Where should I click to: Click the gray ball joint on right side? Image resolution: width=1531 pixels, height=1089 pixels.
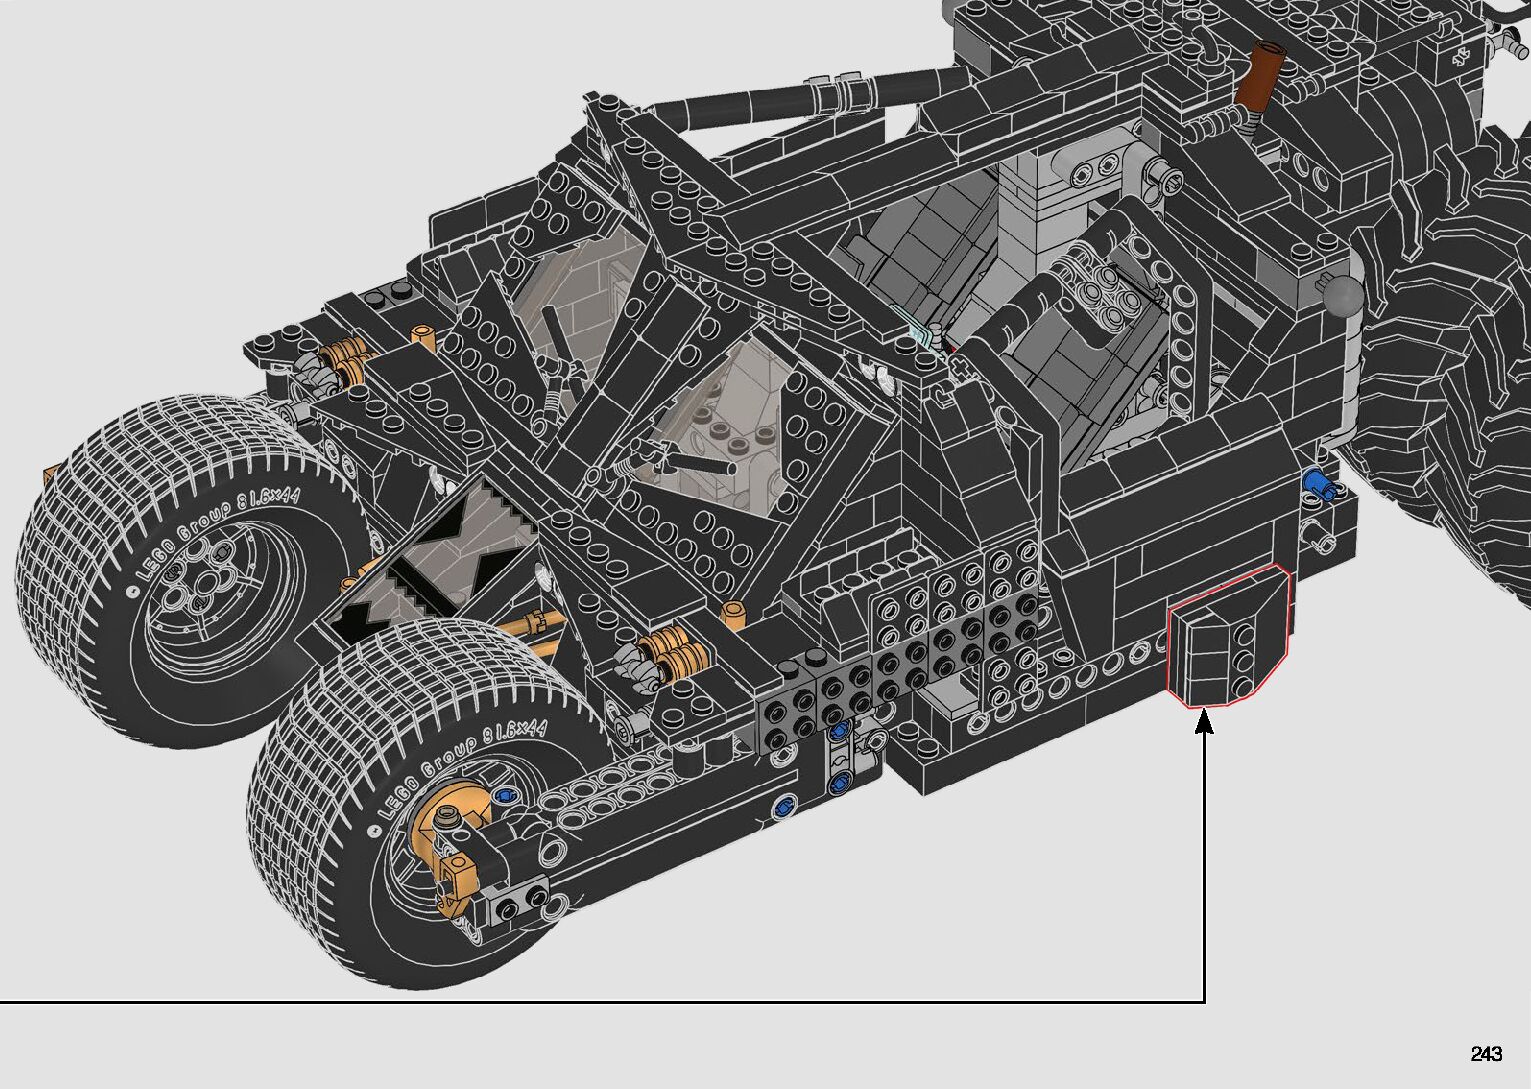pyautogui.click(x=1342, y=296)
